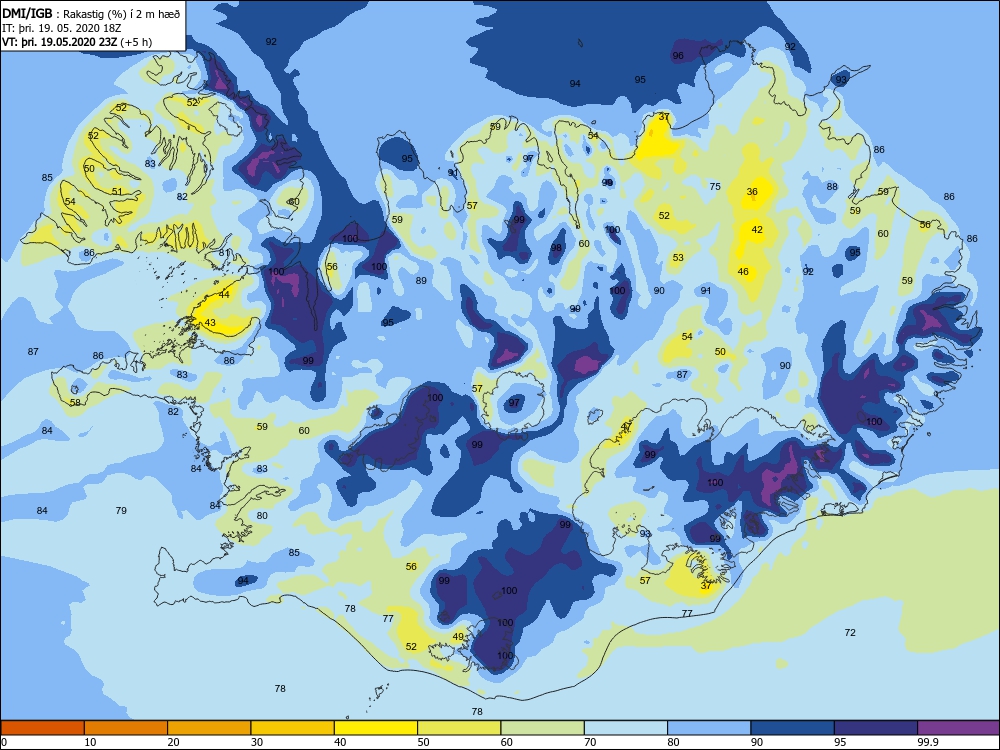Image resolution: width=1000 pixels, height=750 pixels.
Task: Click the 'IT: þri. 19. 05. 2020 18Z' line
Action: point(62,28)
